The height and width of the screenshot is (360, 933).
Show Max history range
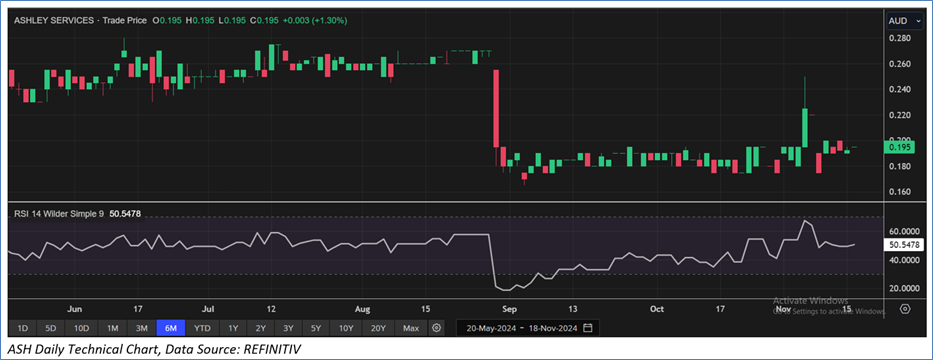[411, 328]
